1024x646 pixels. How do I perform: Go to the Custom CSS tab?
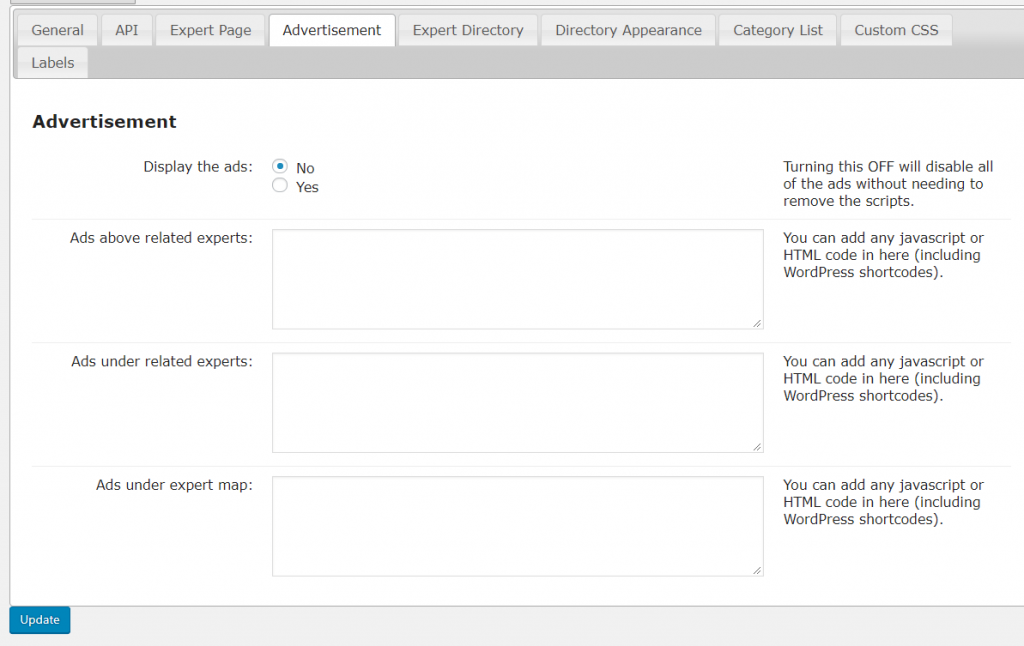[896, 30]
